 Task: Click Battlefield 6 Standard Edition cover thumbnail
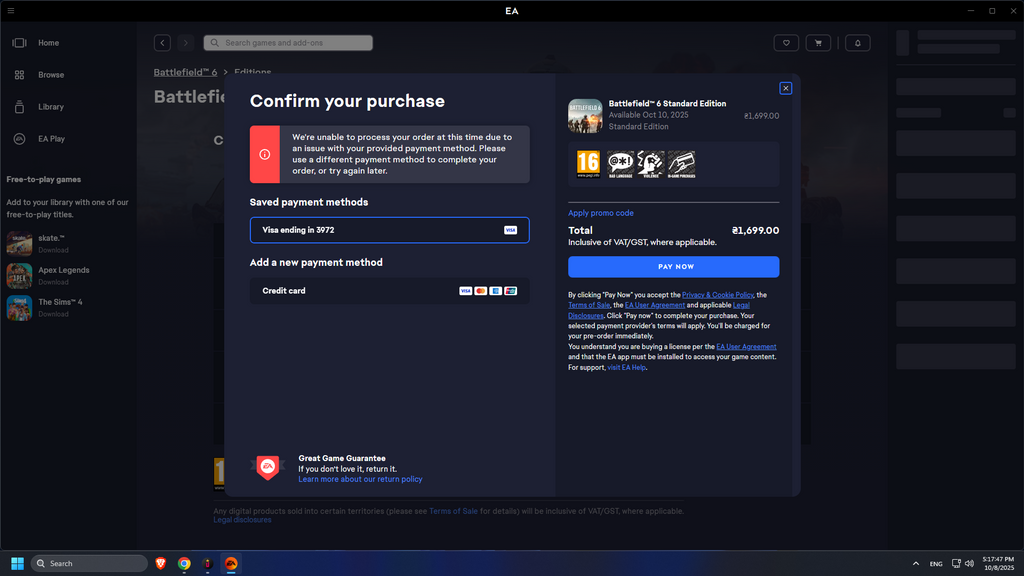tap(585, 116)
